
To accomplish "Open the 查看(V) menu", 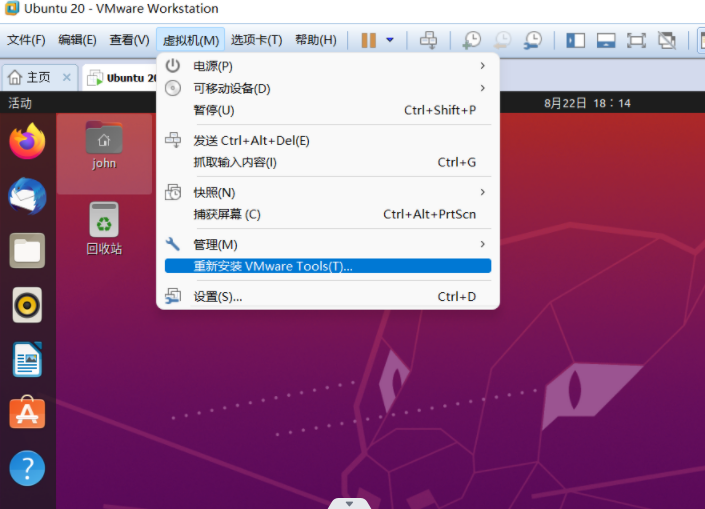I will point(129,40).
